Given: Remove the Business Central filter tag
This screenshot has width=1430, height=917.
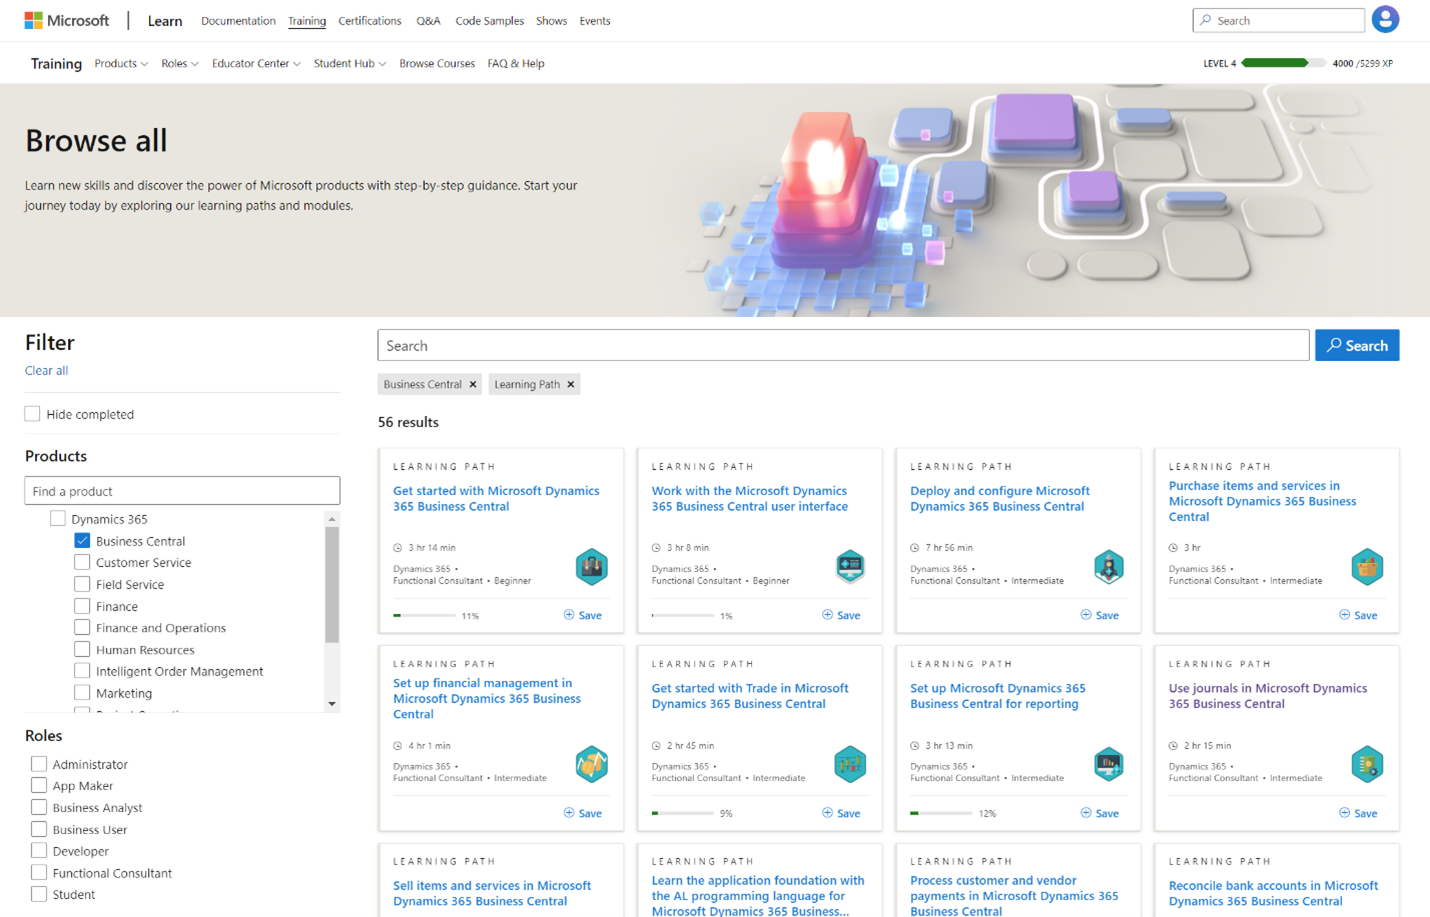Looking at the screenshot, I should (x=473, y=384).
